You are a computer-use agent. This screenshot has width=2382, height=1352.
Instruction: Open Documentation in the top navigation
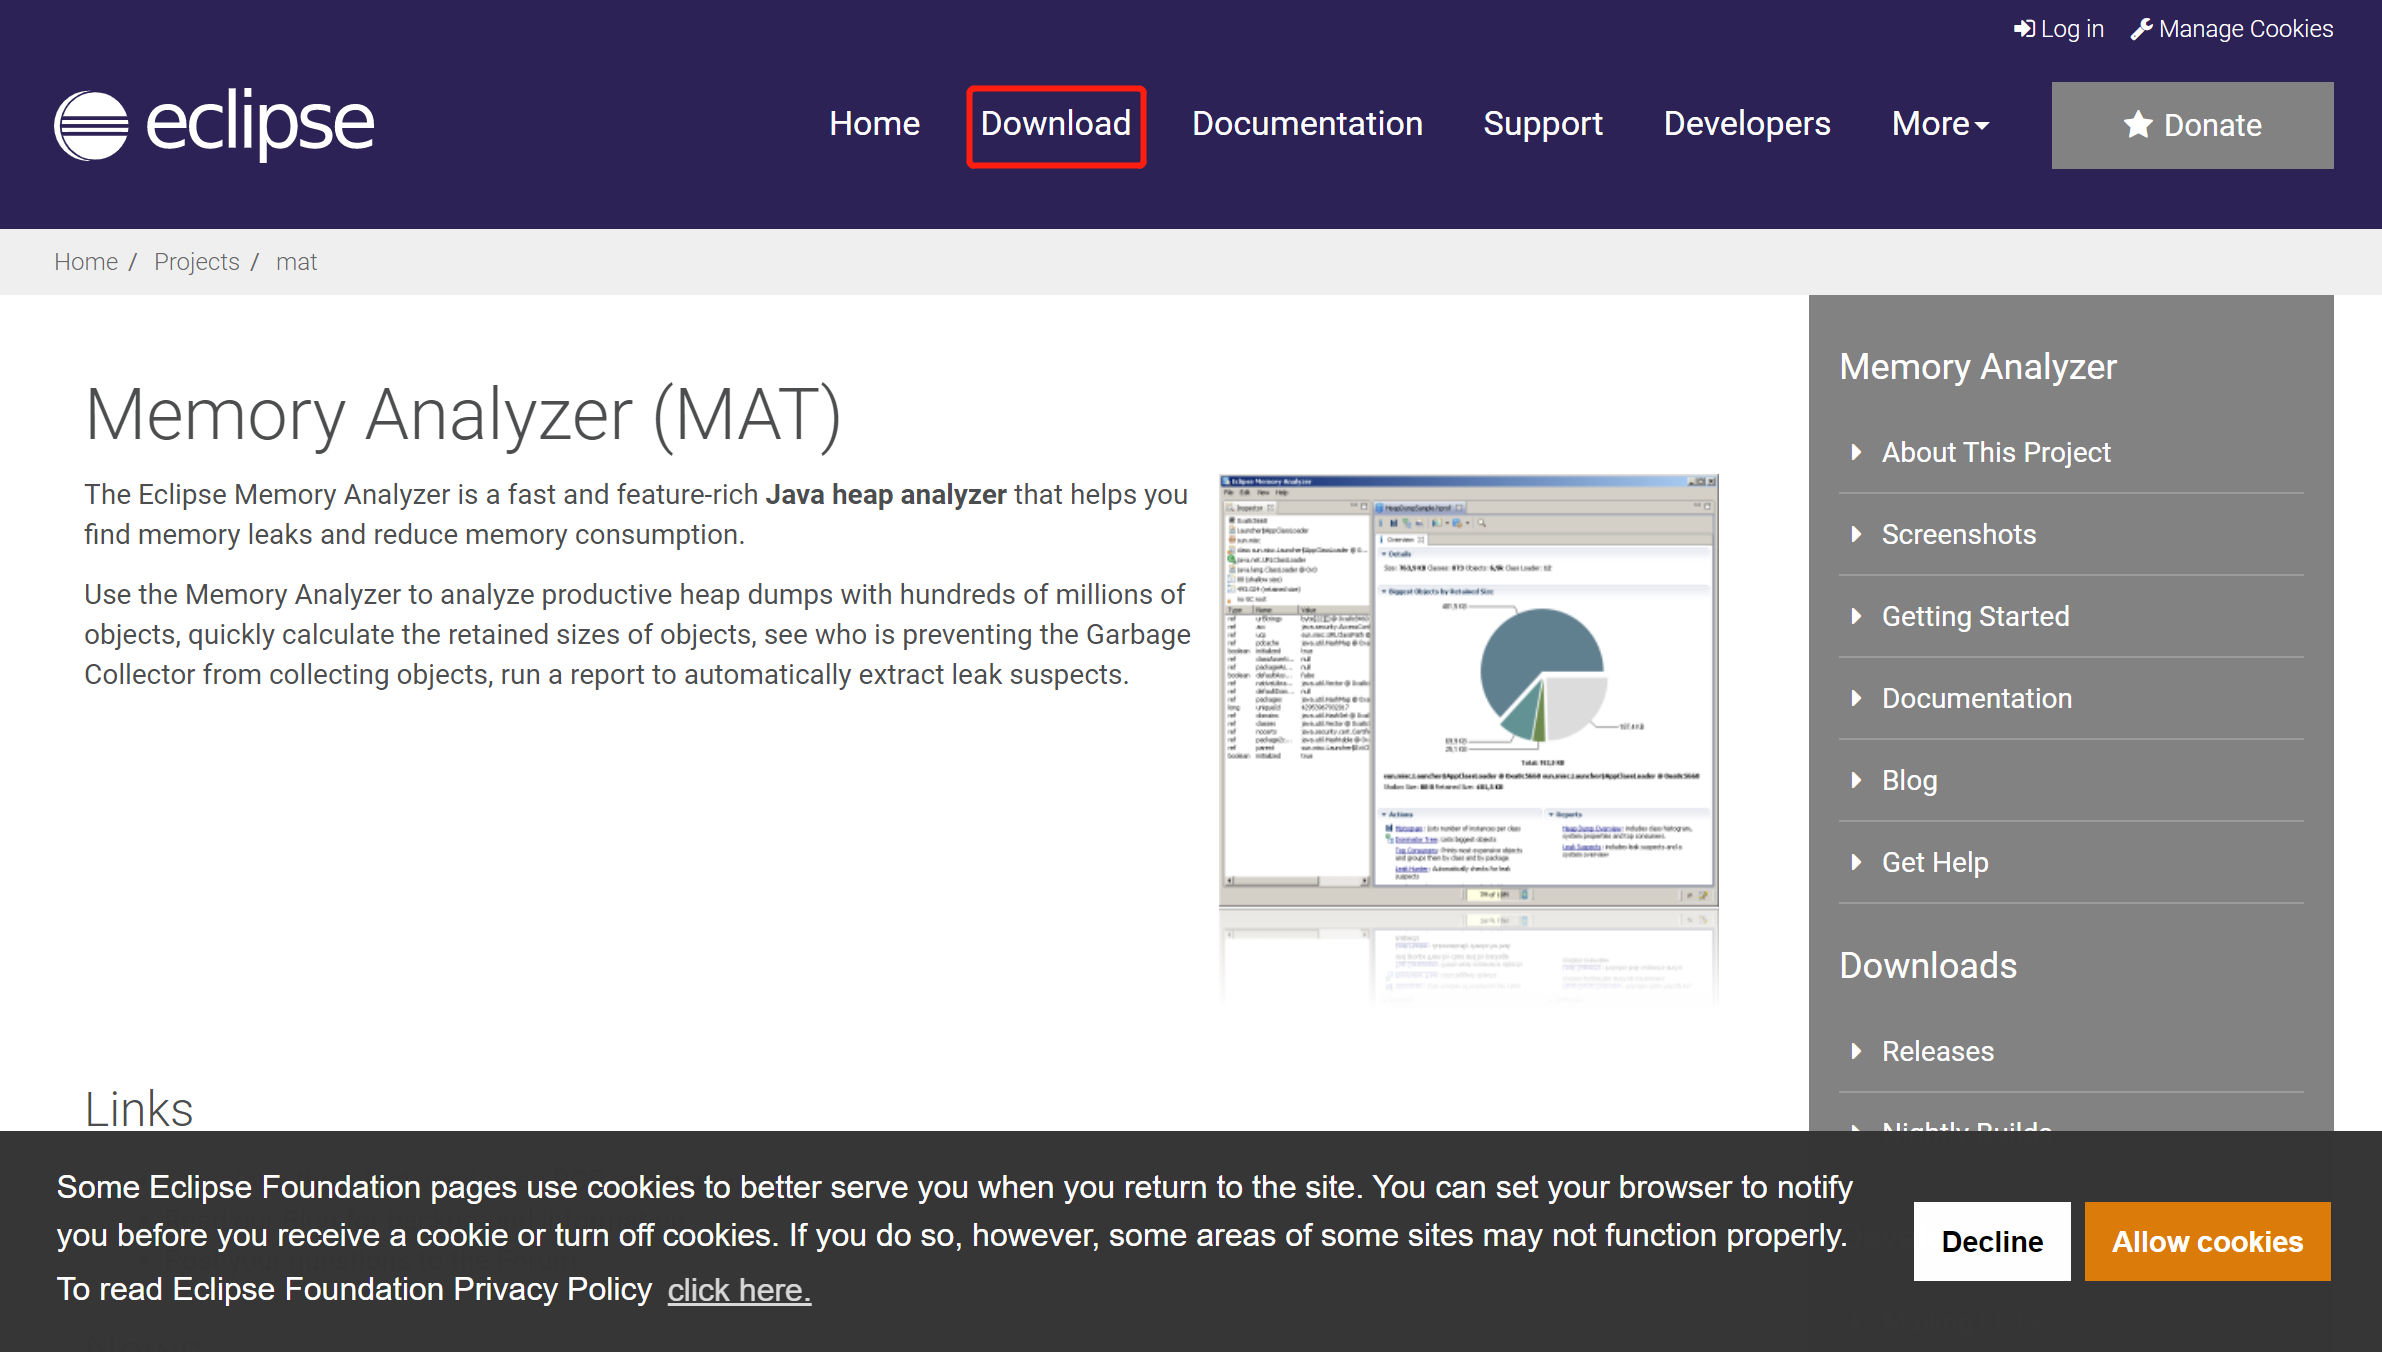tap(1307, 124)
